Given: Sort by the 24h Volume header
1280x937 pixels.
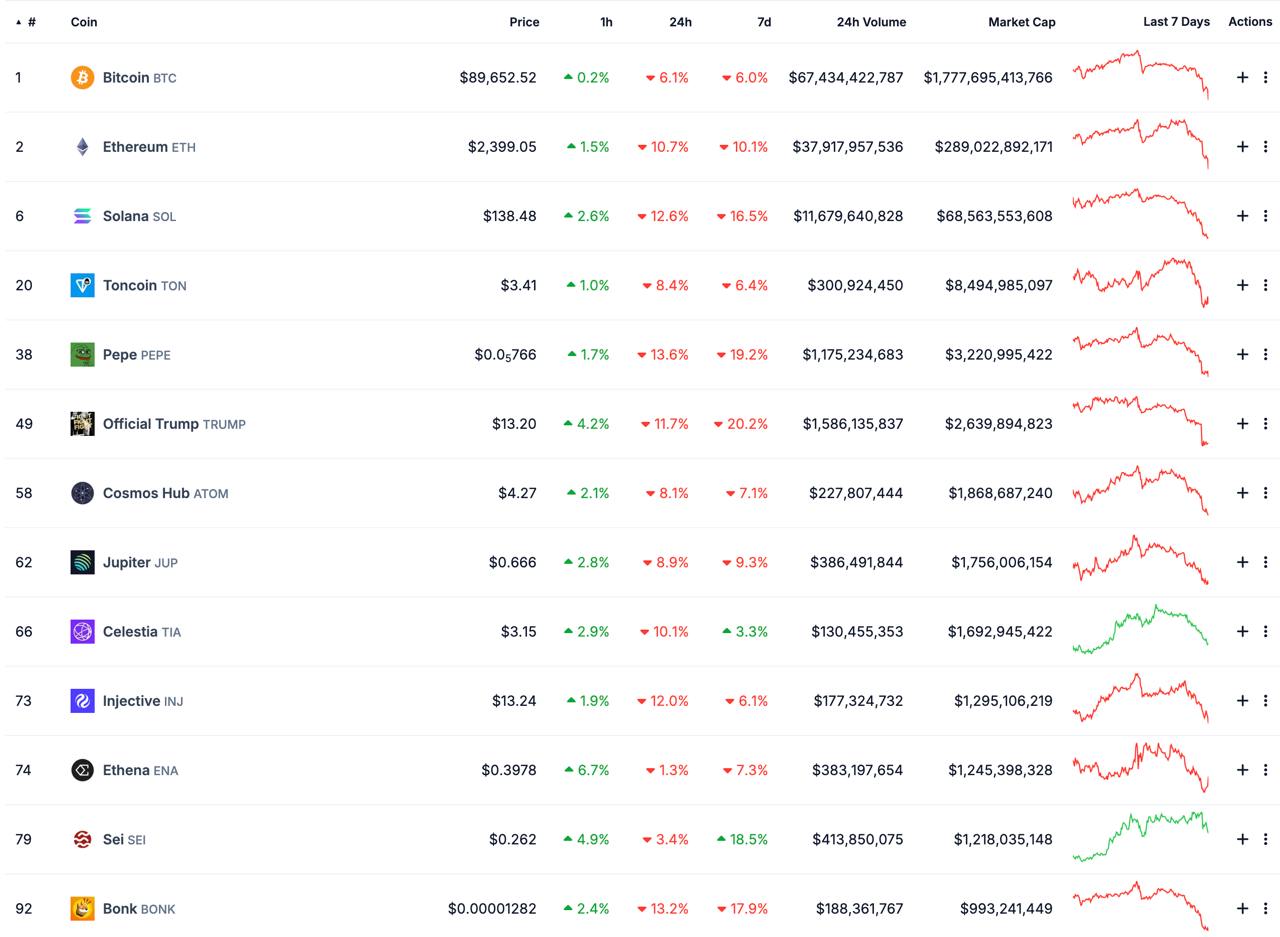Looking at the screenshot, I should tap(871, 22).
